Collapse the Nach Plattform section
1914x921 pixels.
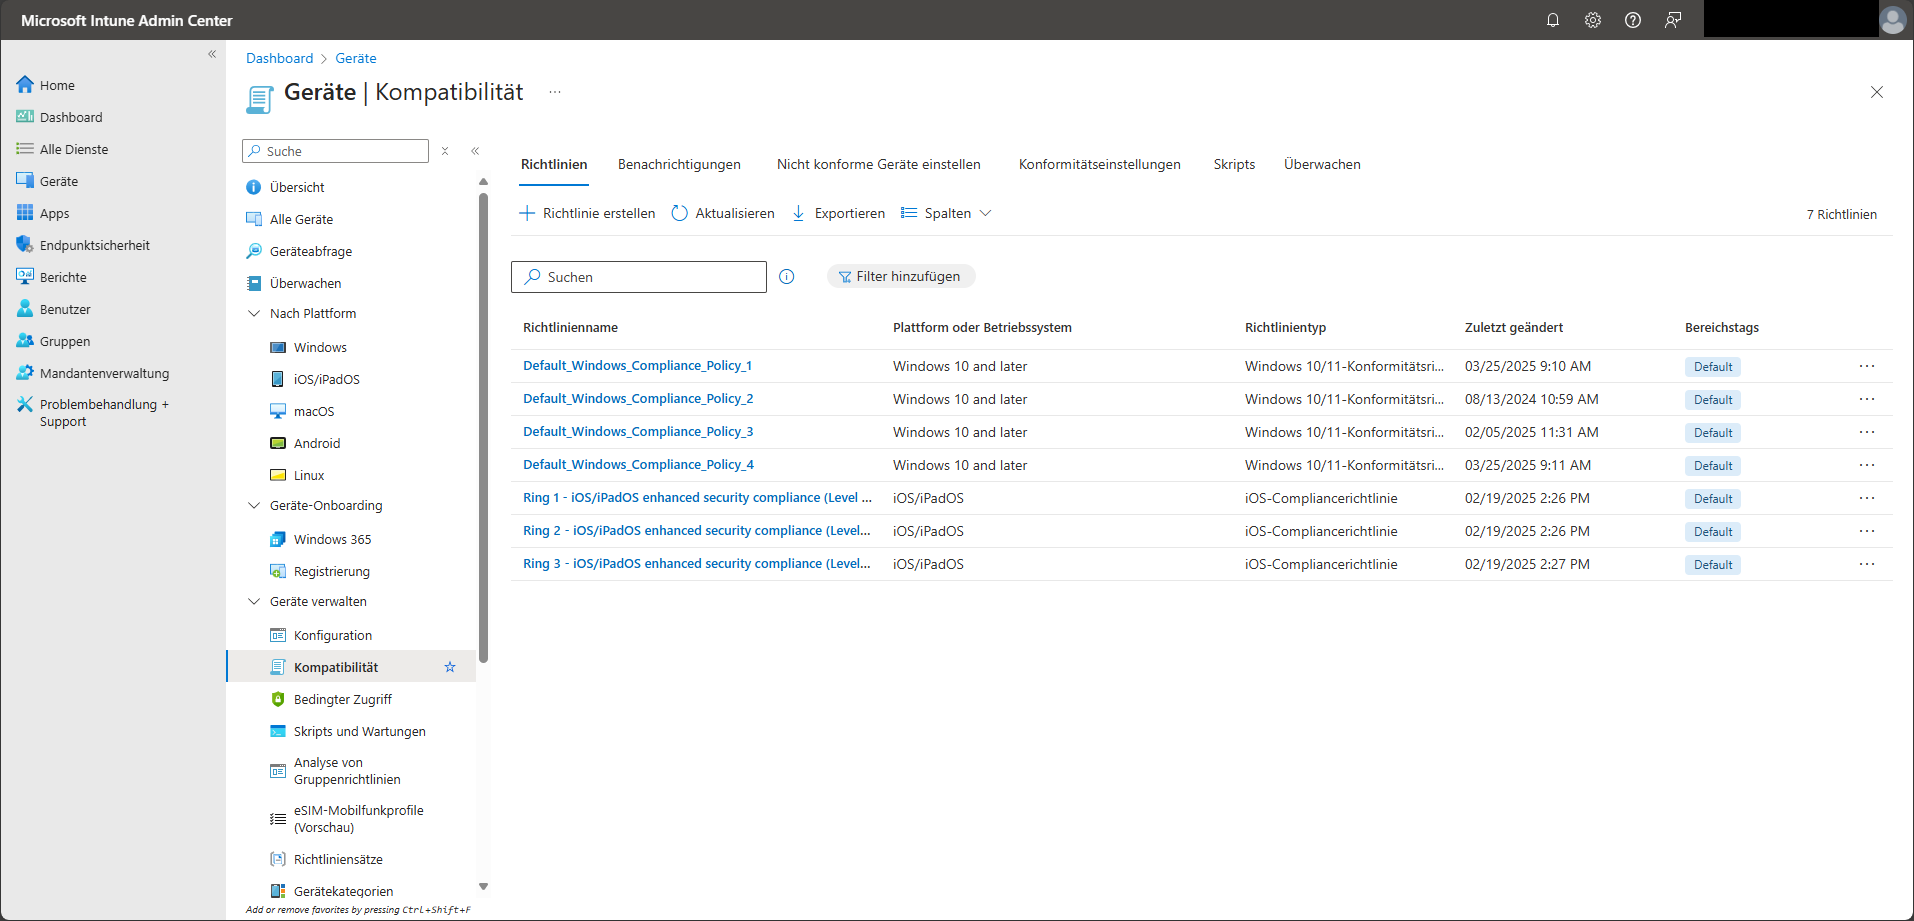[254, 313]
